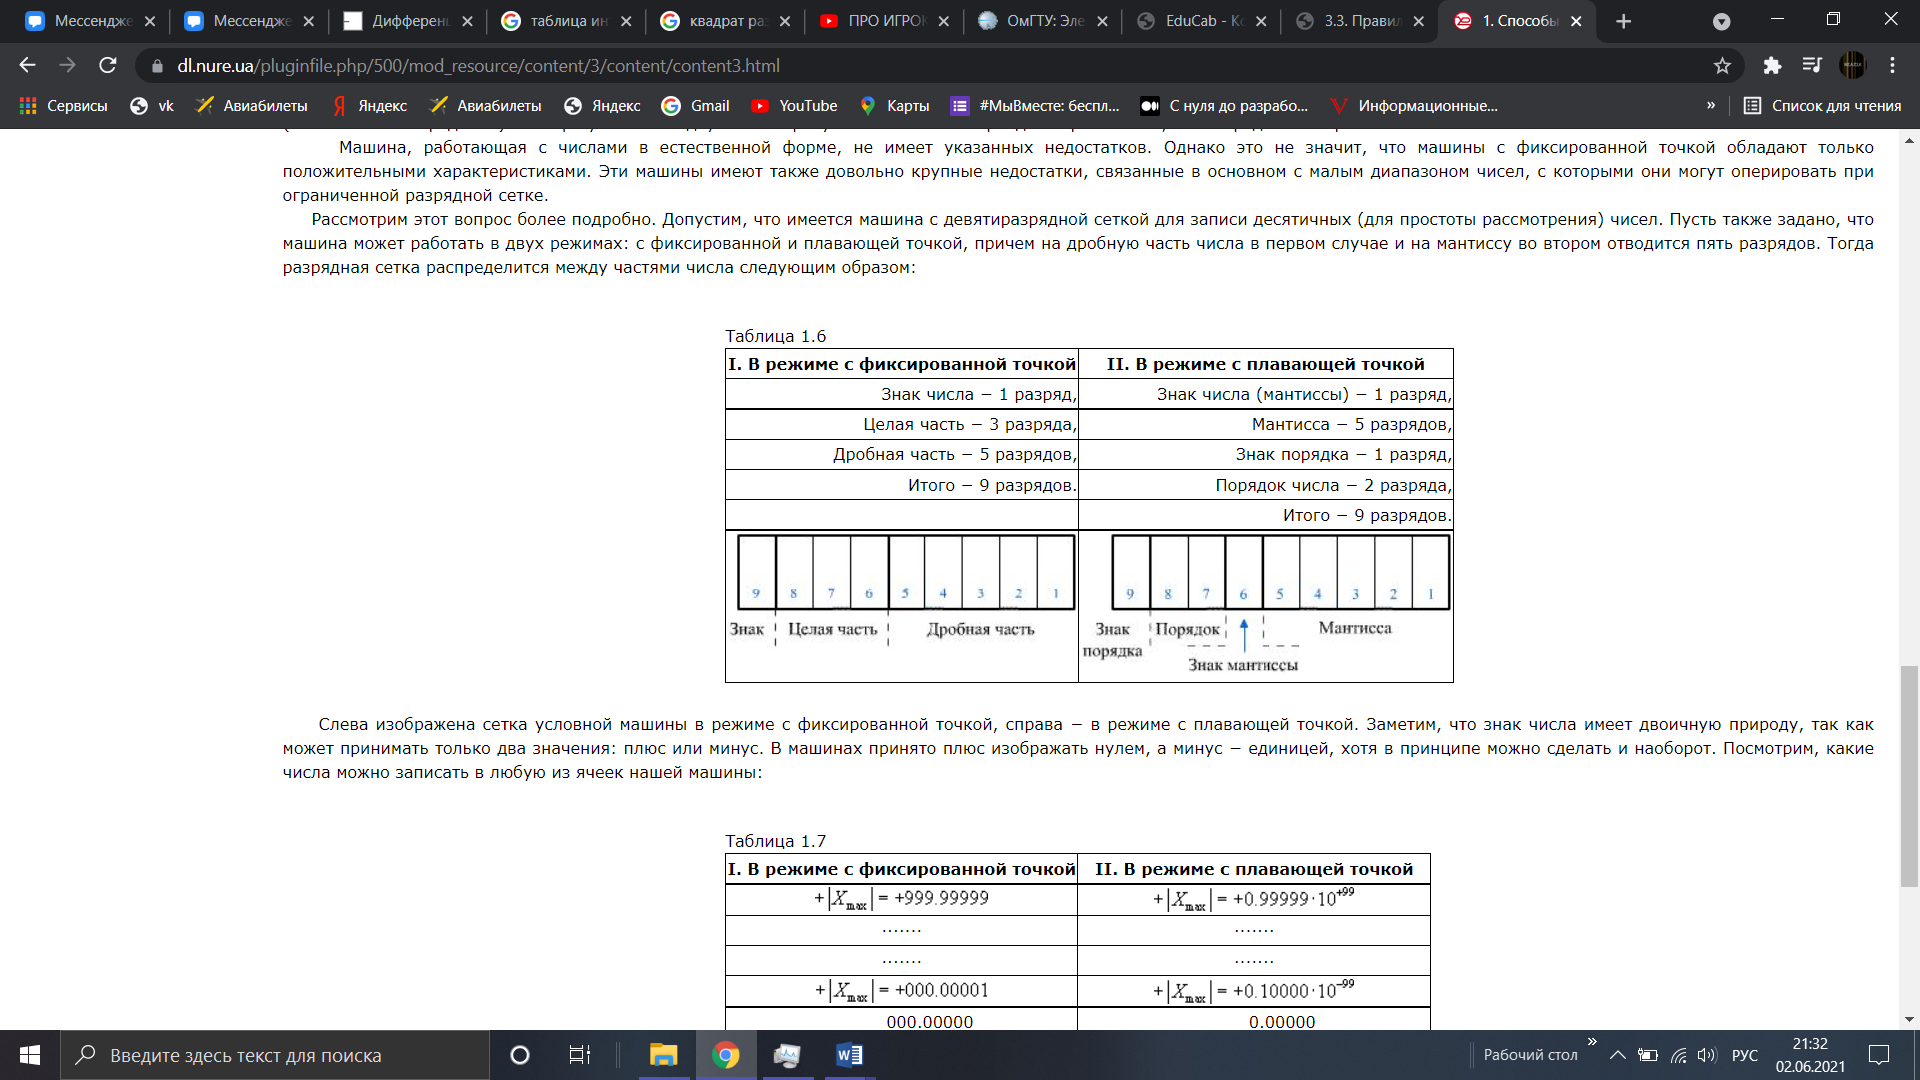
Task: Click fixed-point grid diagram image
Action: coord(902,590)
